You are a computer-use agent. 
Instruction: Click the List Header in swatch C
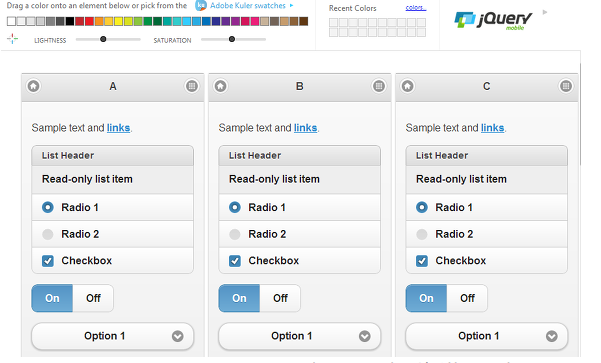(486, 156)
